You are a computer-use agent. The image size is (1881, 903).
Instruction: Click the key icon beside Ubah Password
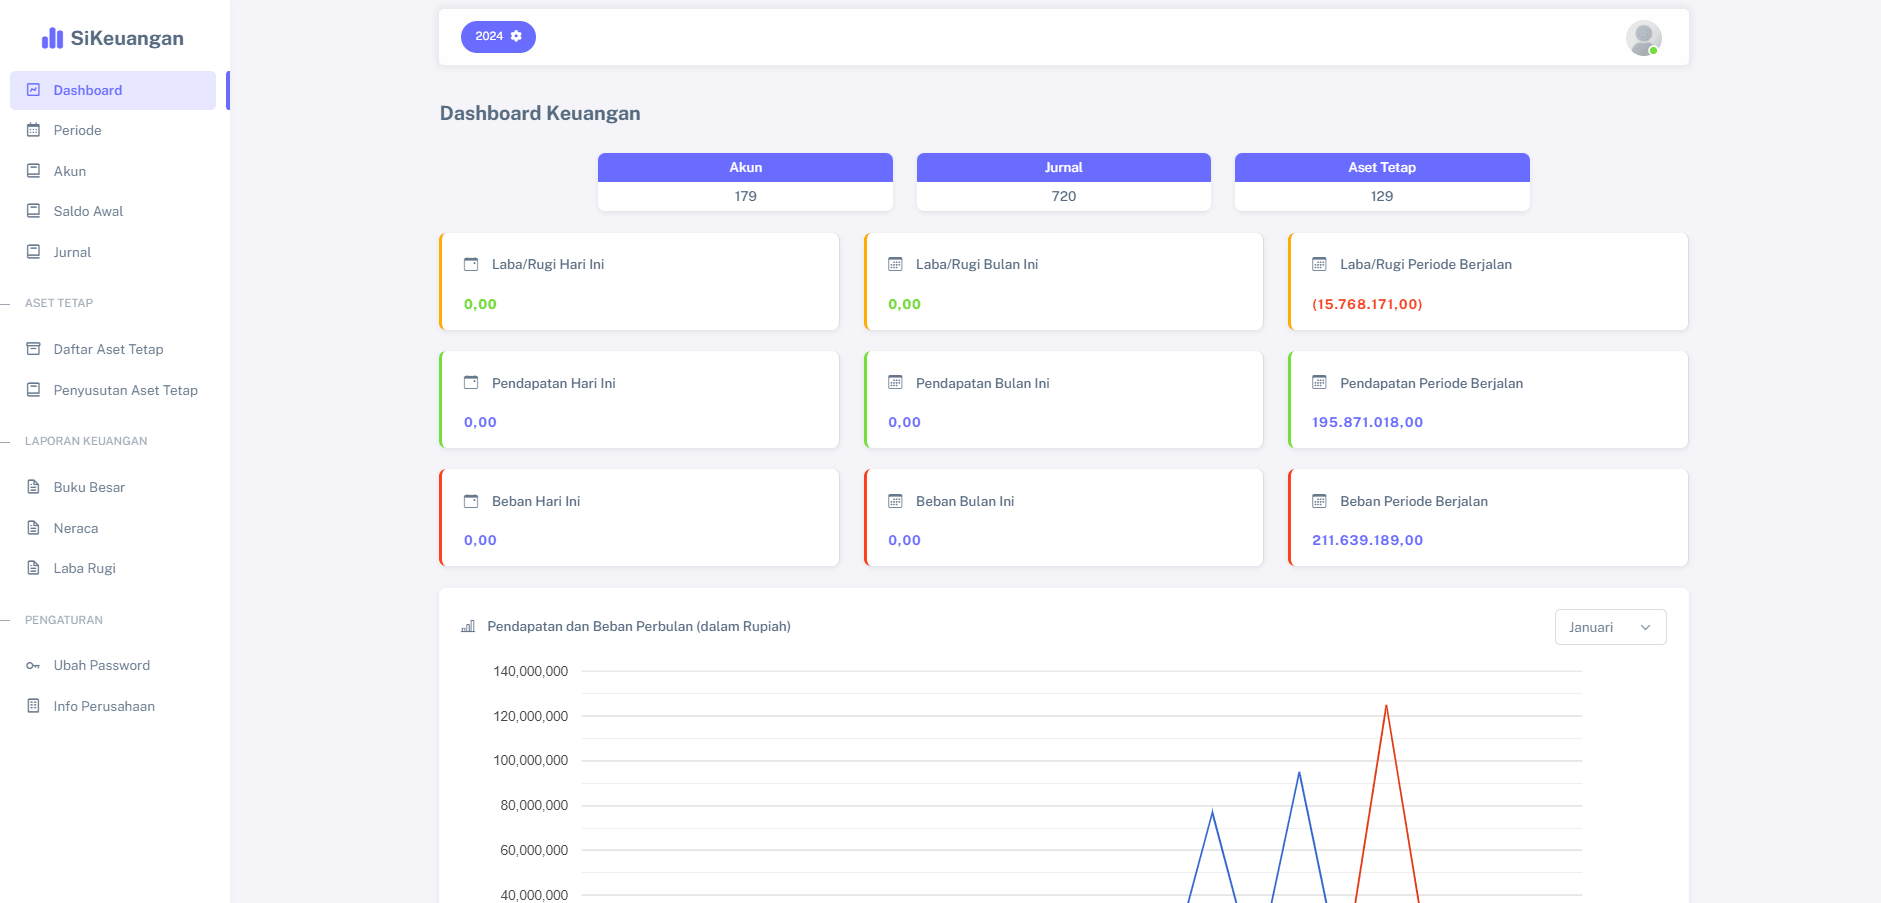coord(33,666)
